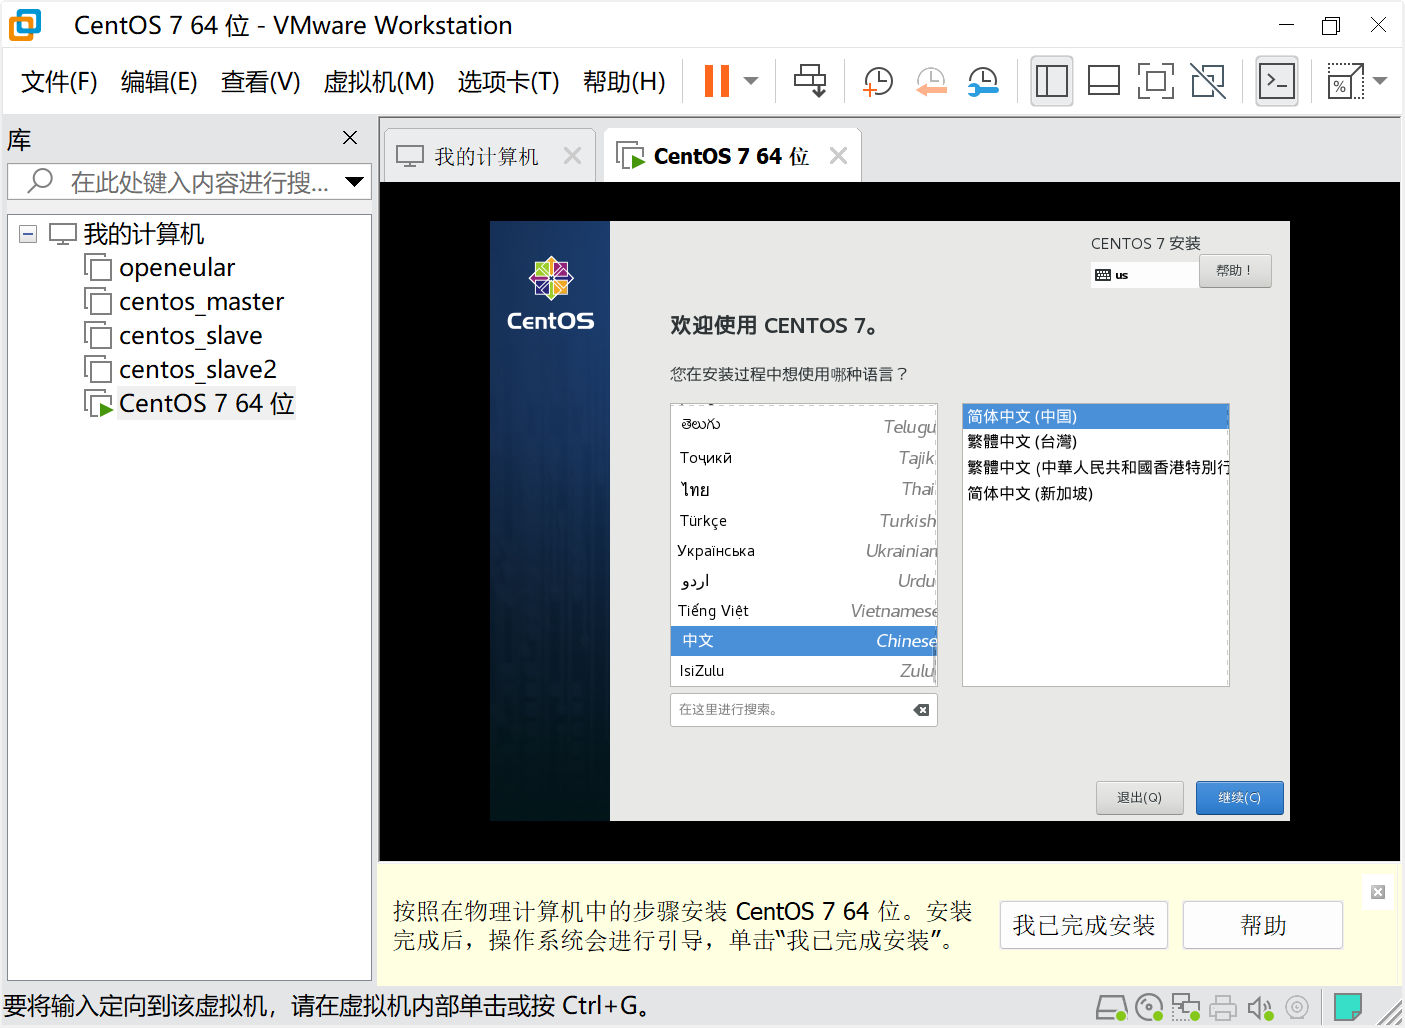Select 中文 Chinese language row
The width and height of the screenshot is (1405, 1028).
[804, 641]
